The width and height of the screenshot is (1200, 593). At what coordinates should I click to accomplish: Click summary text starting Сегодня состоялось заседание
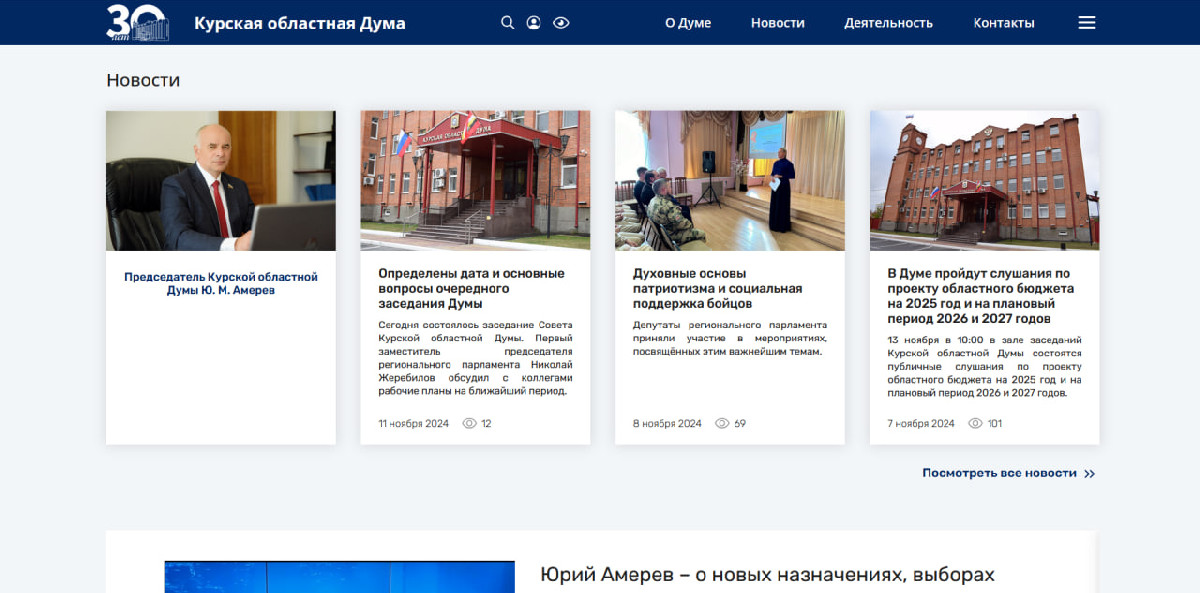click(475, 358)
